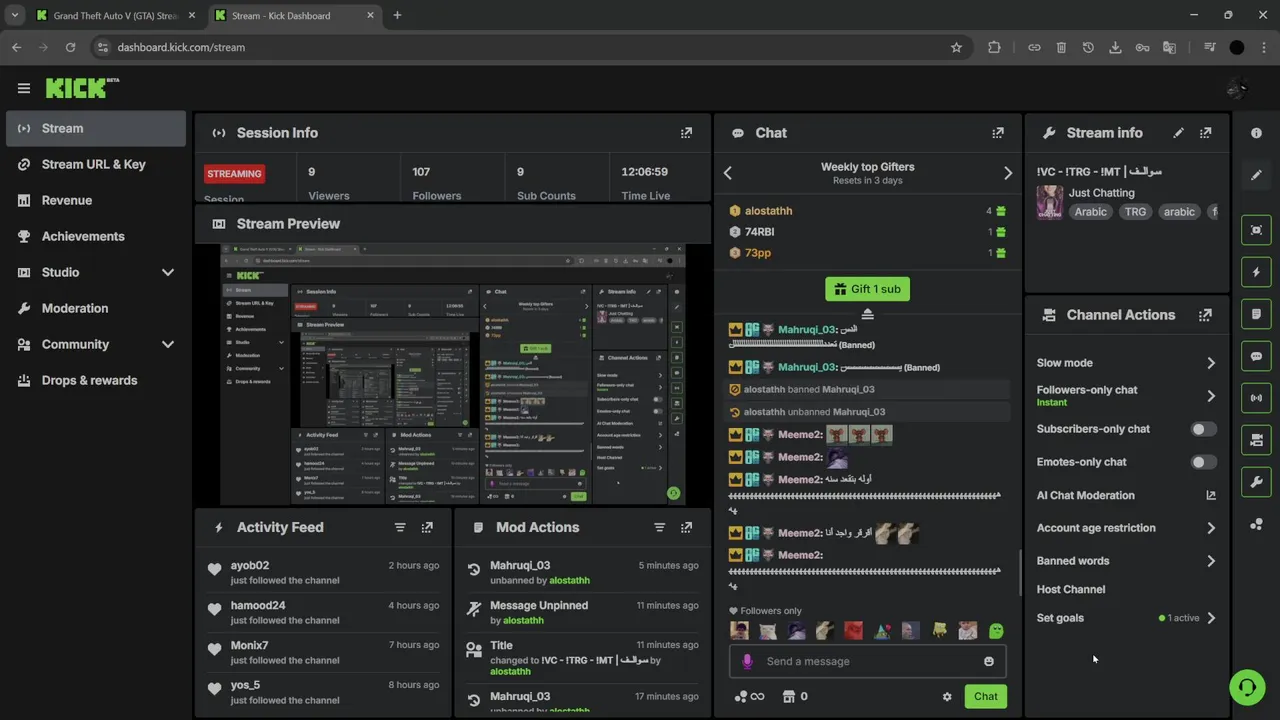Pop out the Stream info panel
Screen dimensions: 1280x720
(1205, 133)
